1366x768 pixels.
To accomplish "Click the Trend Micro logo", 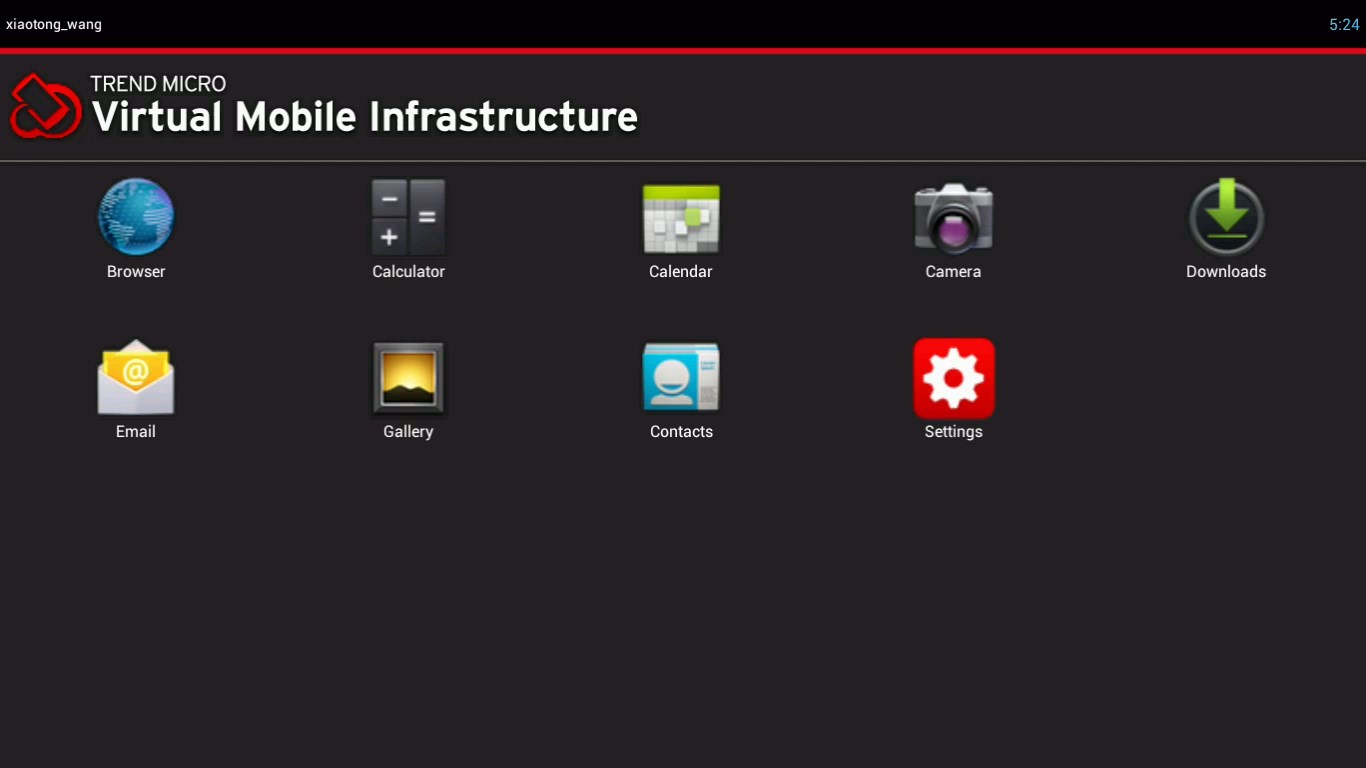I will (x=46, y=106).
